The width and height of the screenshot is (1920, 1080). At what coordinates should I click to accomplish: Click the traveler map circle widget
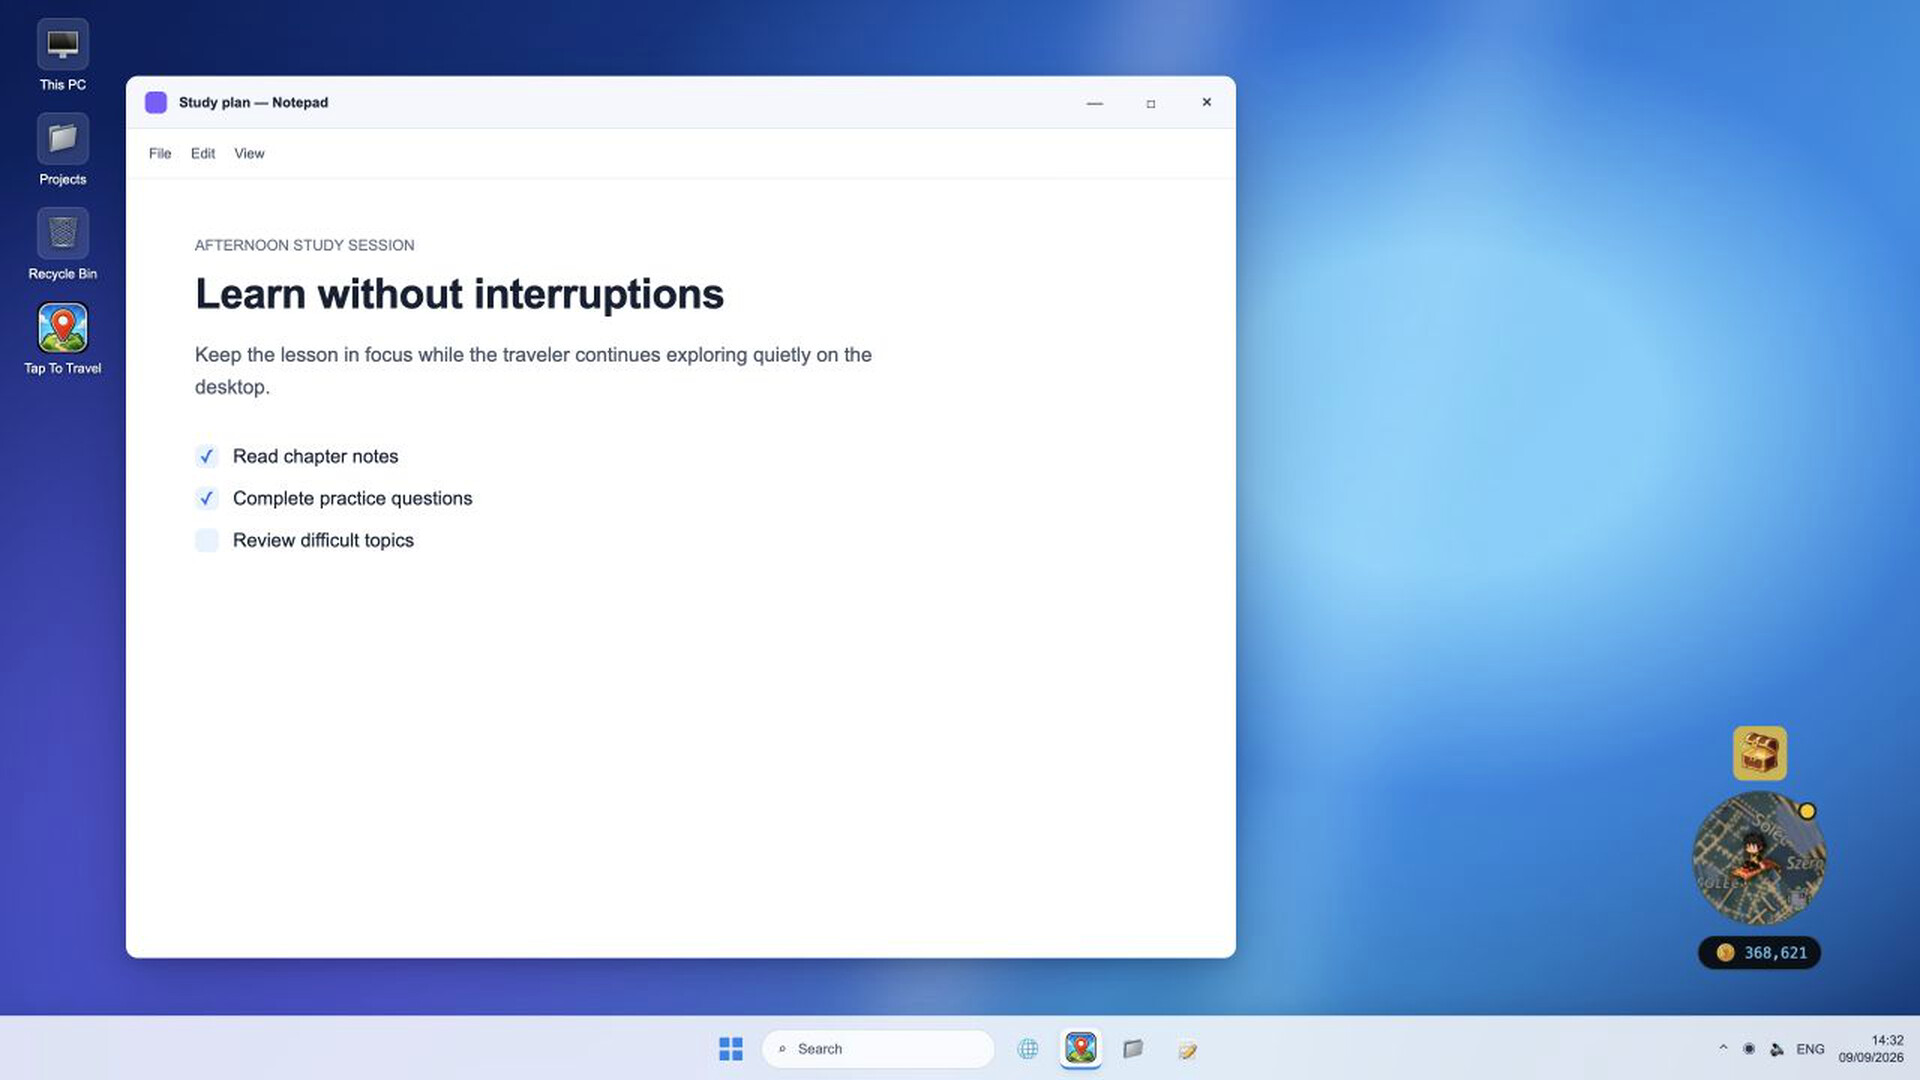pyautogui.click(x=1759, y=858)
